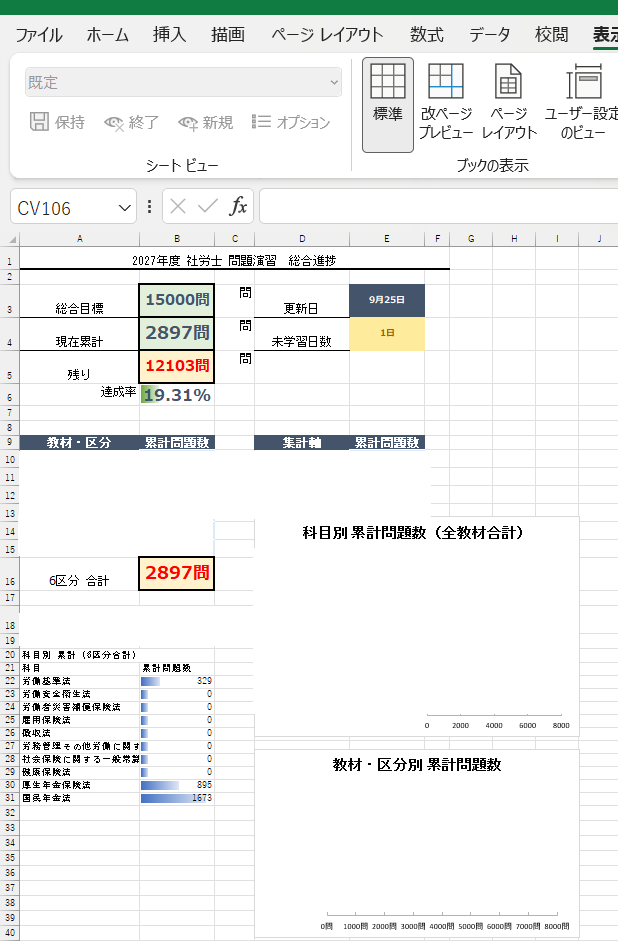Select the 標準 (Normal) view button
The width and height of the screenshot is (618, 941).
[388, 104]
